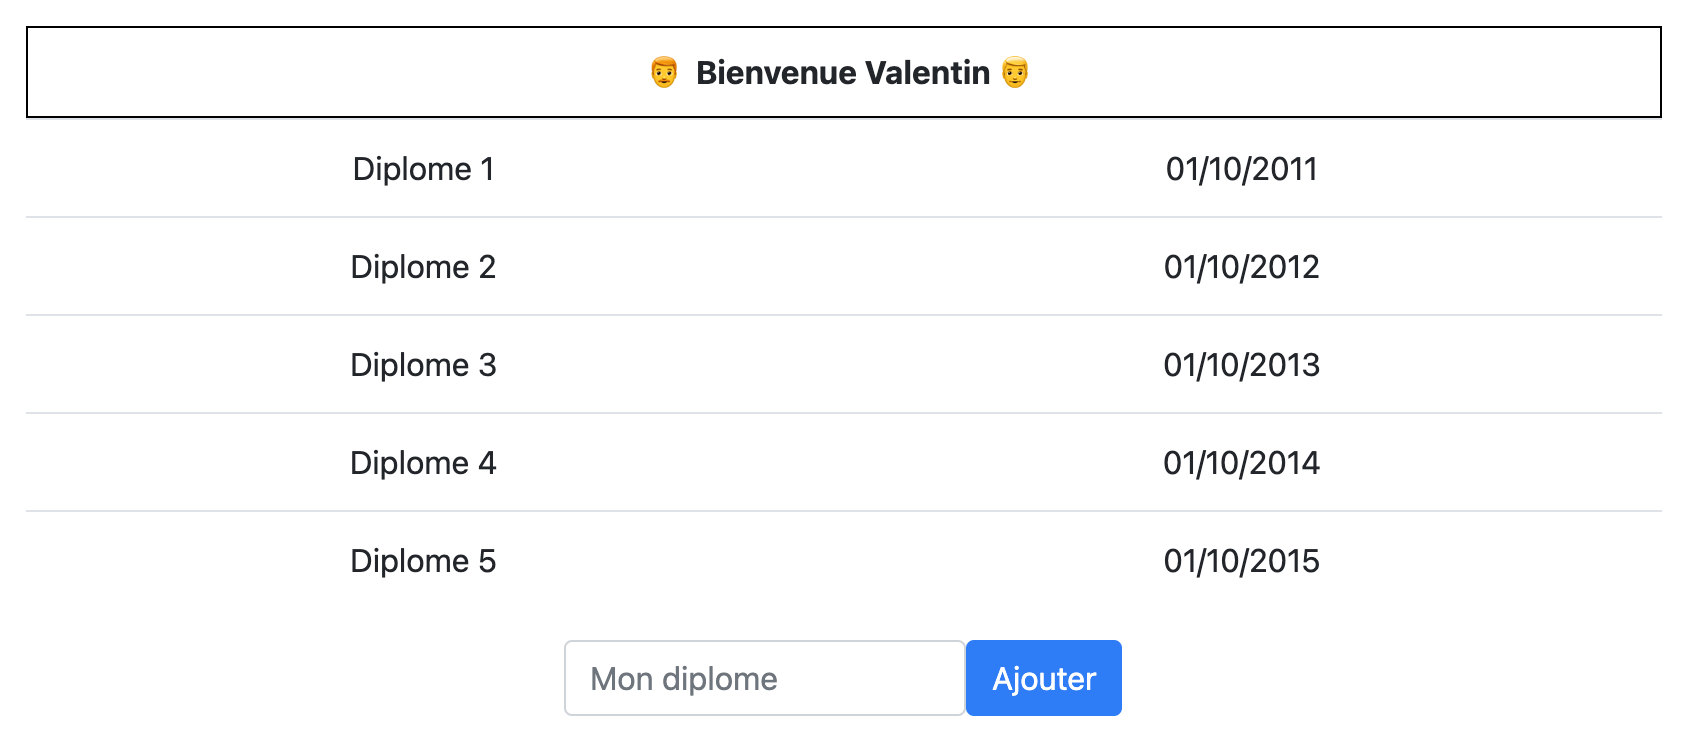This screenshot has width=1694, height=744.
Task: Click the word Valentin in the header
Action: [927, 73]
